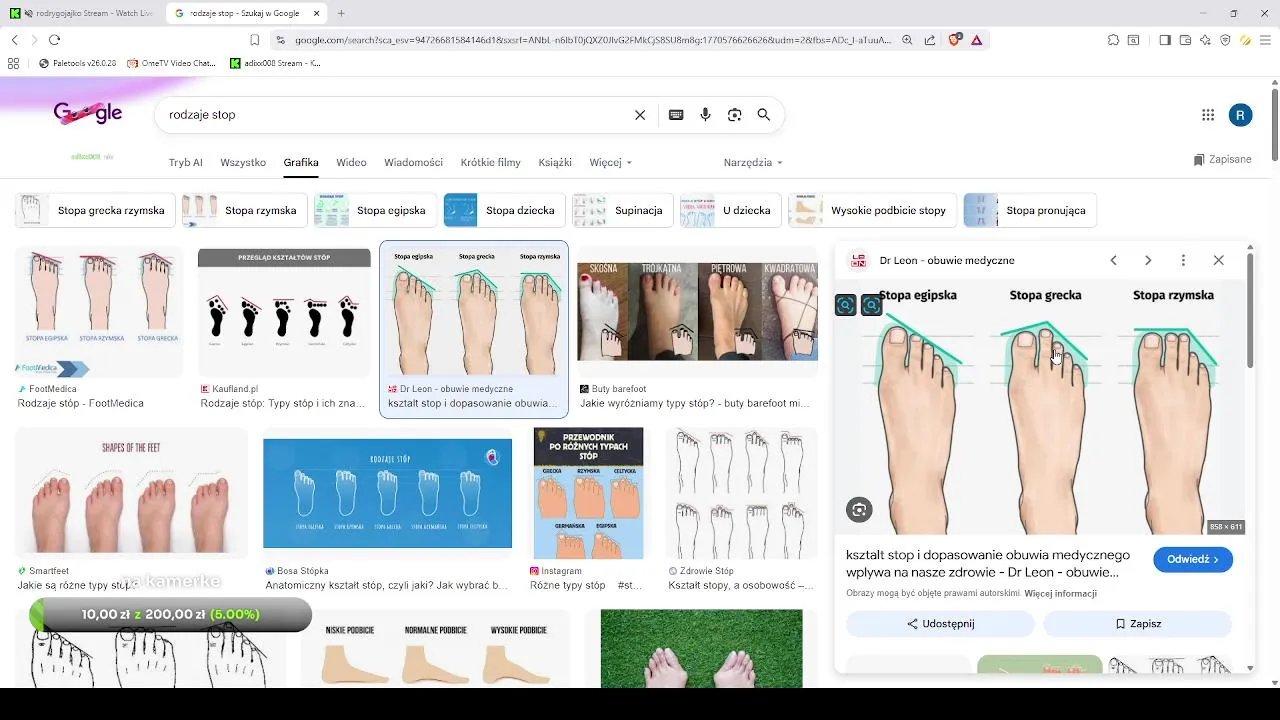Switch to the Tryb AI tab
Image resolution: width=1280 pixels, height=720 pixels.
[x=185, y=162]
